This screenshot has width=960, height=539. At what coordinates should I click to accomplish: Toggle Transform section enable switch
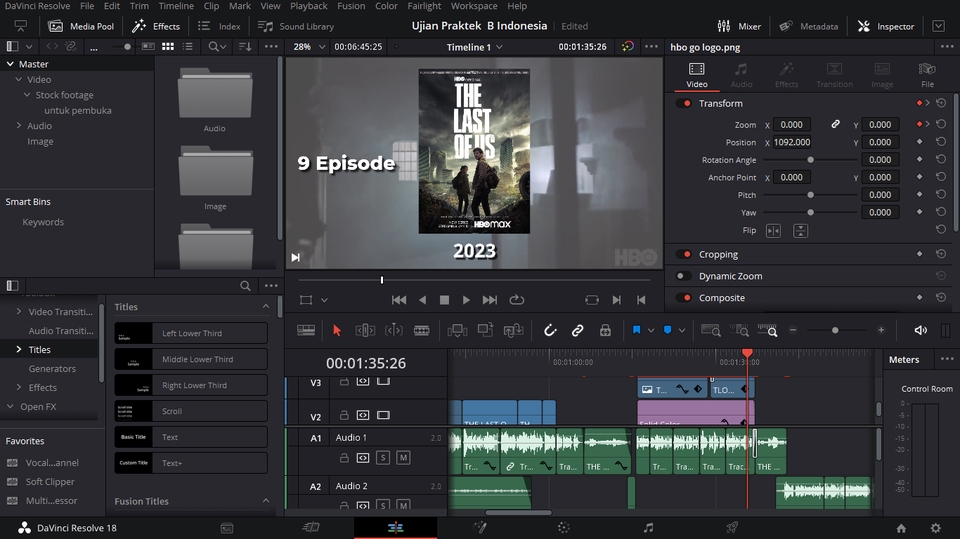pyautogui.click(x=683, y=103)
